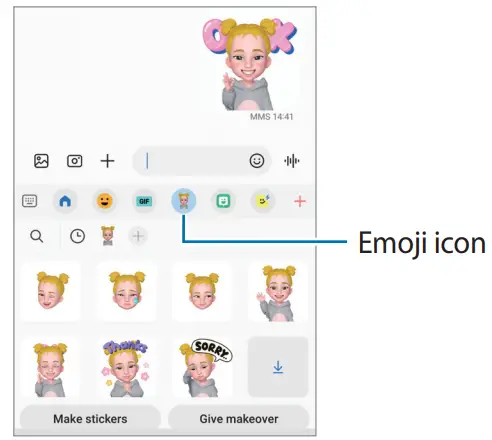The height and width of the screenshot is (440, 492).
Task: Tap the smiley face inside text field
Action: pos(257,161)
